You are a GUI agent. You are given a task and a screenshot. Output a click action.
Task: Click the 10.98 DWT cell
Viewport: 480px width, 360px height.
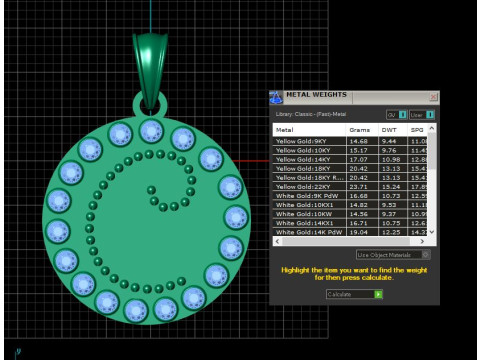pos(393,159)
